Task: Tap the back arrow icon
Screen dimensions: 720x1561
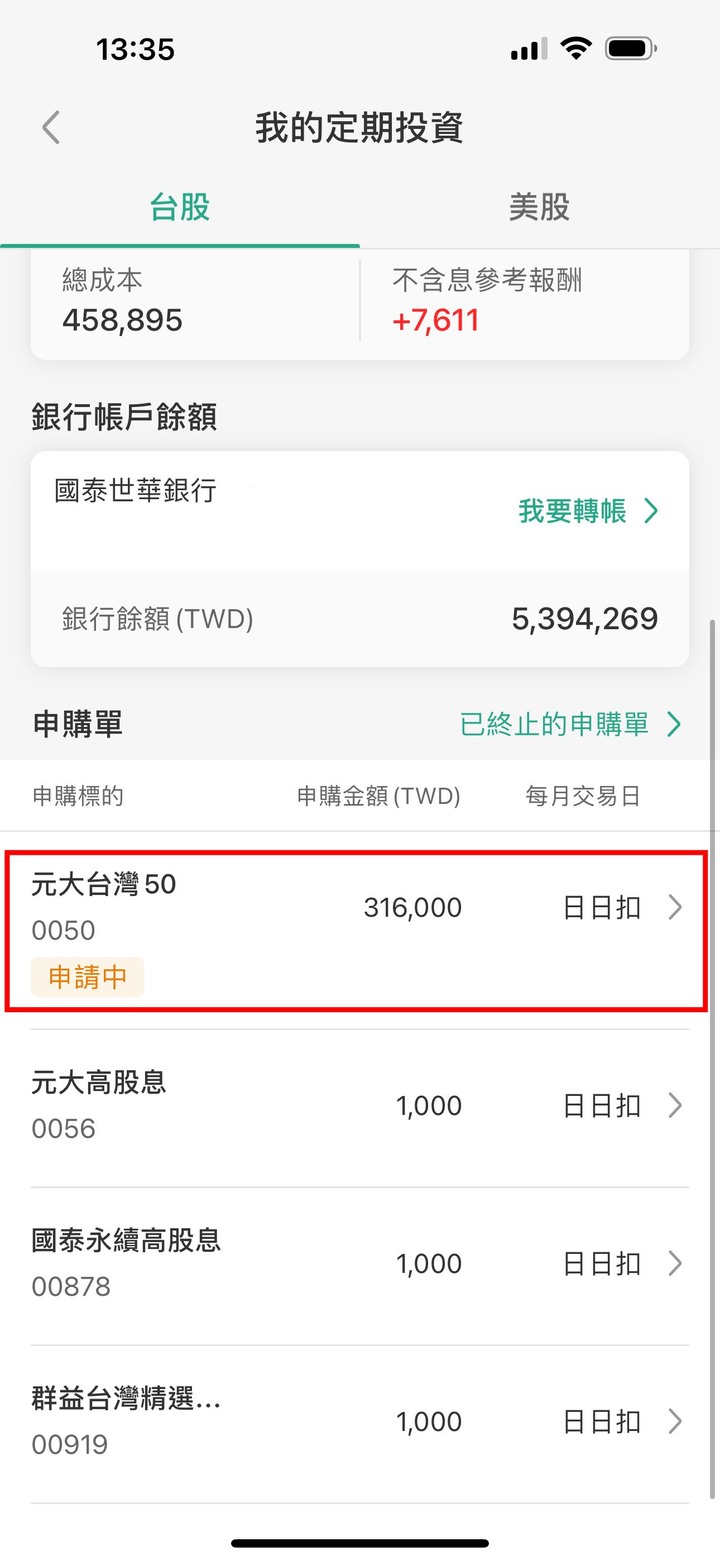Action: pos(51,128)
